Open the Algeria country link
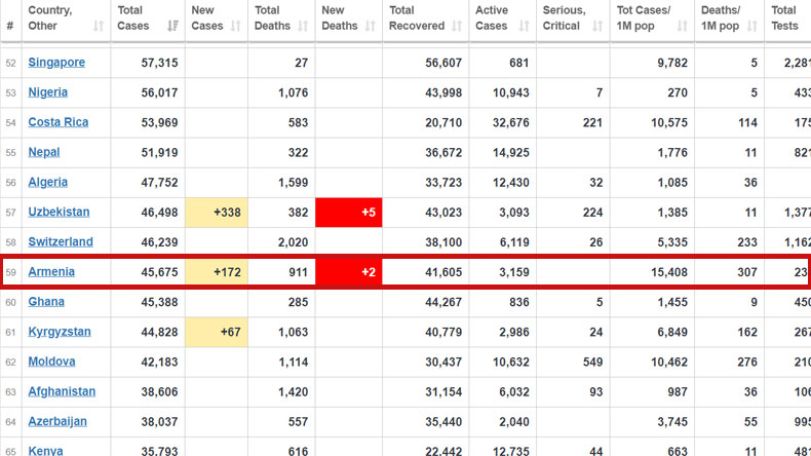 coord(48,183)
